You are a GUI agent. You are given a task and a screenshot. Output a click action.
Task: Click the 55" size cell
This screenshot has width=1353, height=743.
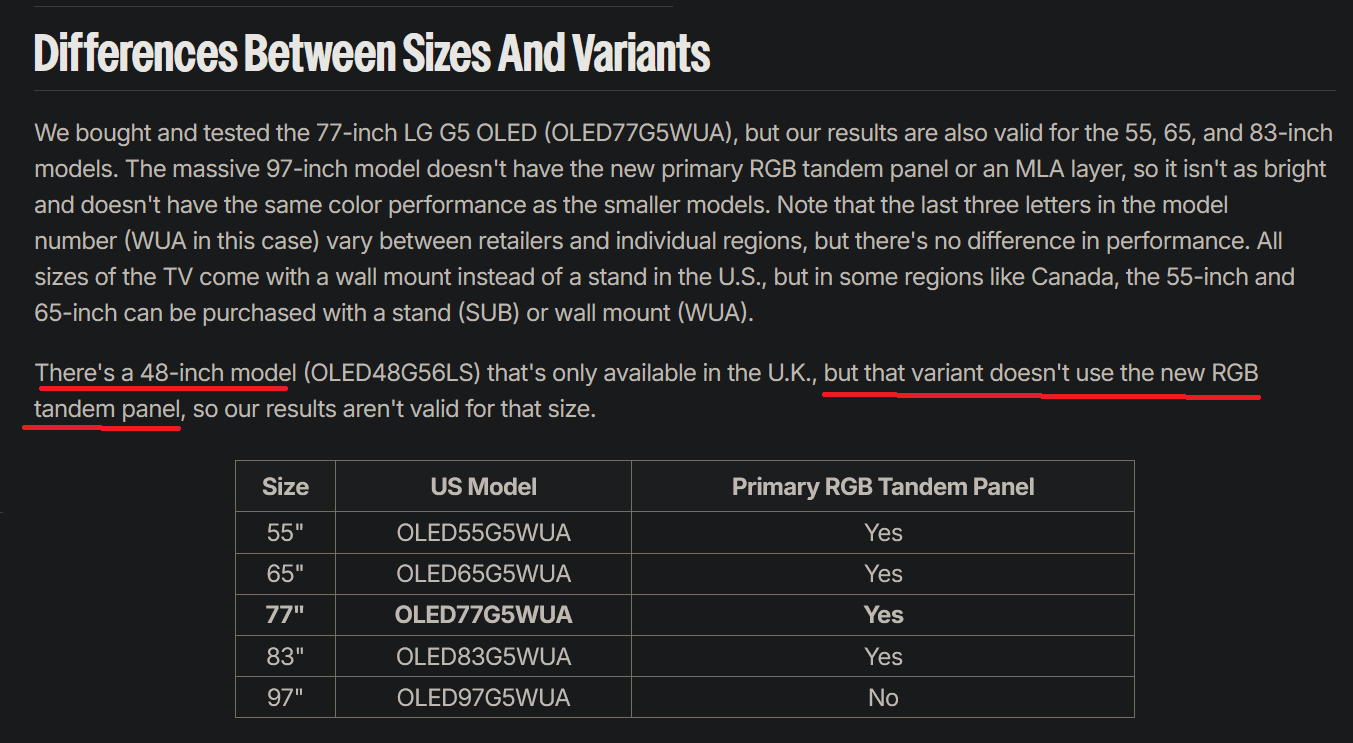(x=285, y=533)
